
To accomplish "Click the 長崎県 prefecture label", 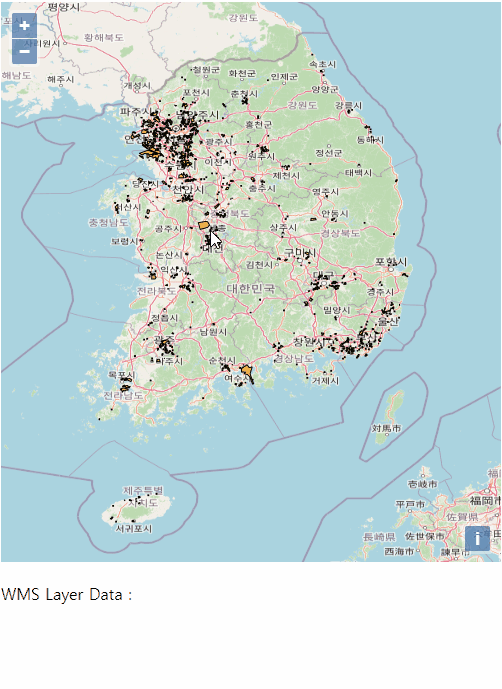I will (380, 537).
